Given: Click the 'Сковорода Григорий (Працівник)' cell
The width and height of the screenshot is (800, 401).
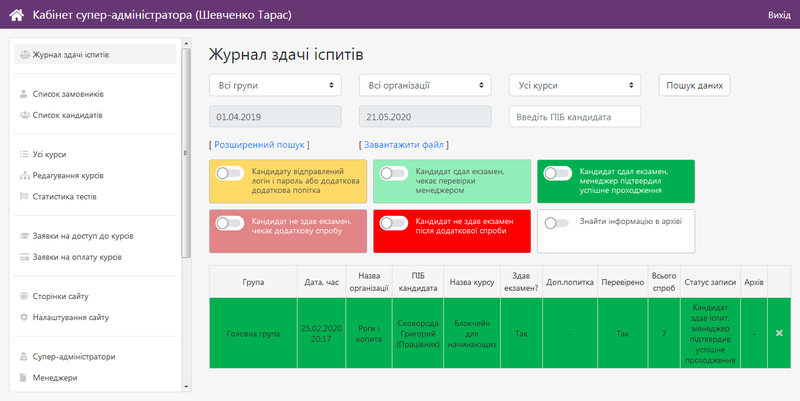Looking at the screenshot, I should point(418,334).
